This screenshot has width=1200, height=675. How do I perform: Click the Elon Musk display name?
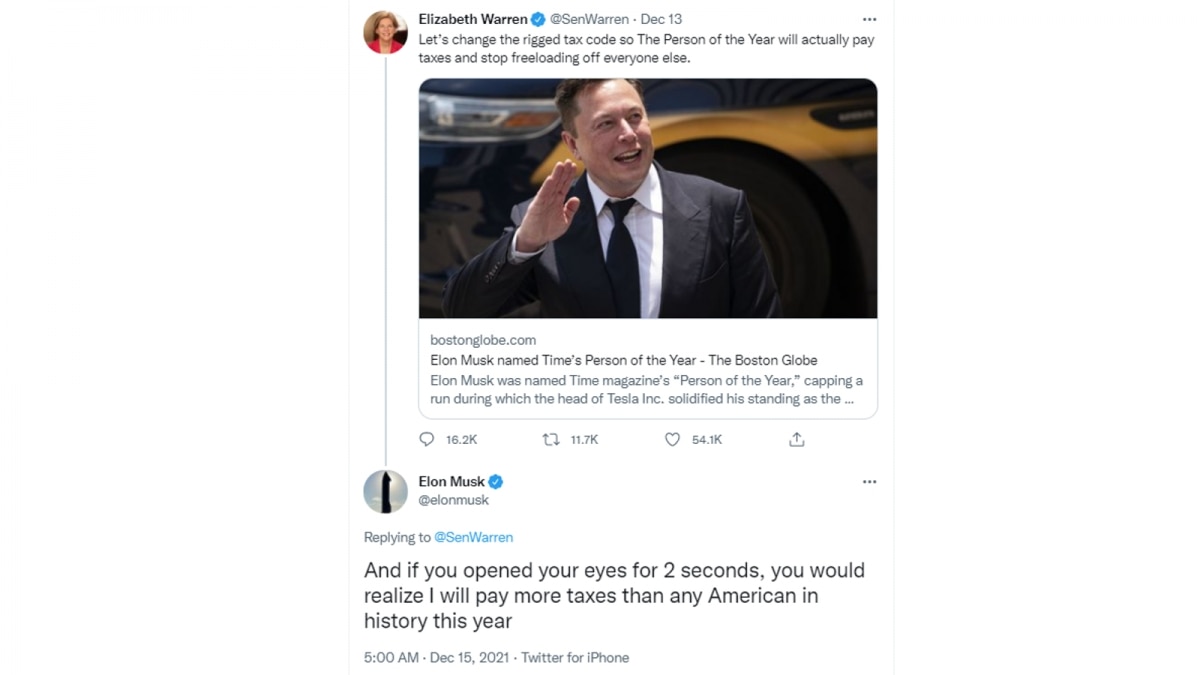click(x=451, y=482)
